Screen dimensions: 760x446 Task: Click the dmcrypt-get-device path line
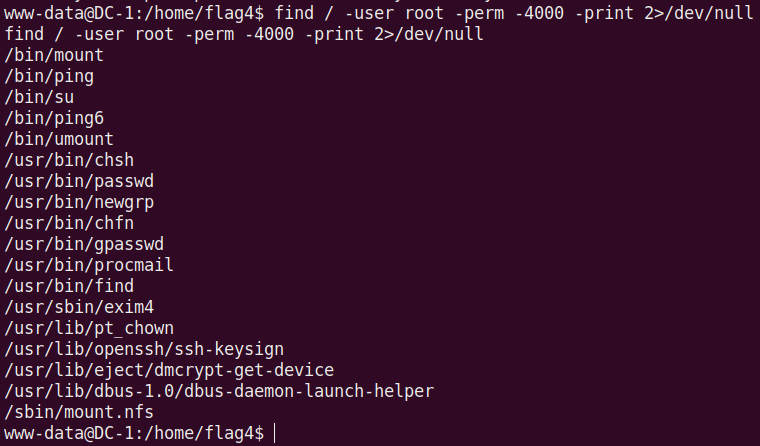pos(169,371)
